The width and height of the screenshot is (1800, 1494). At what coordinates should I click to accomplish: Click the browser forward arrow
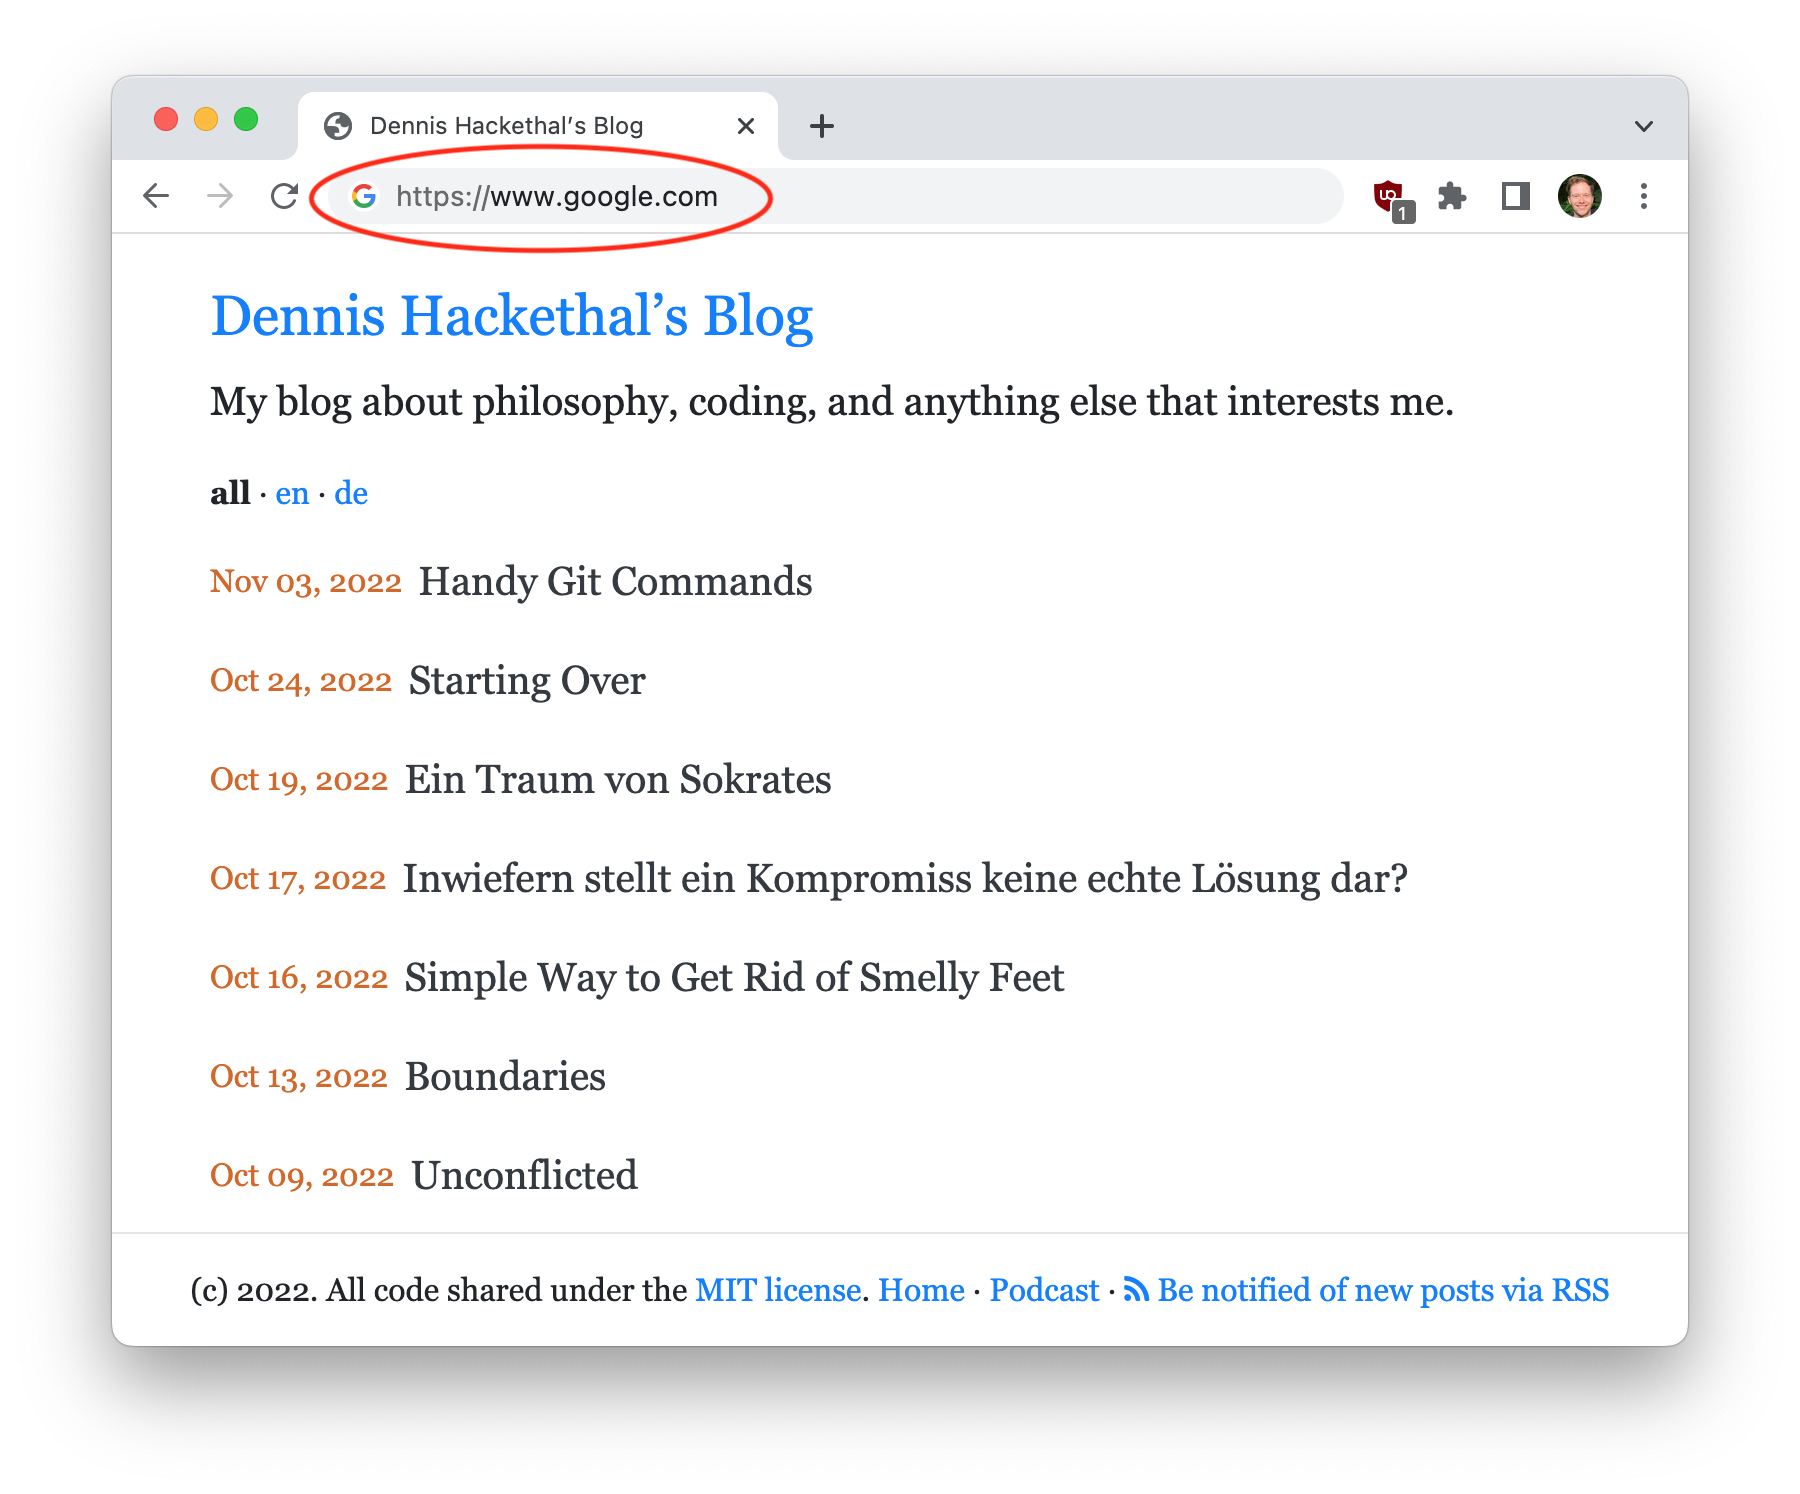220,196
